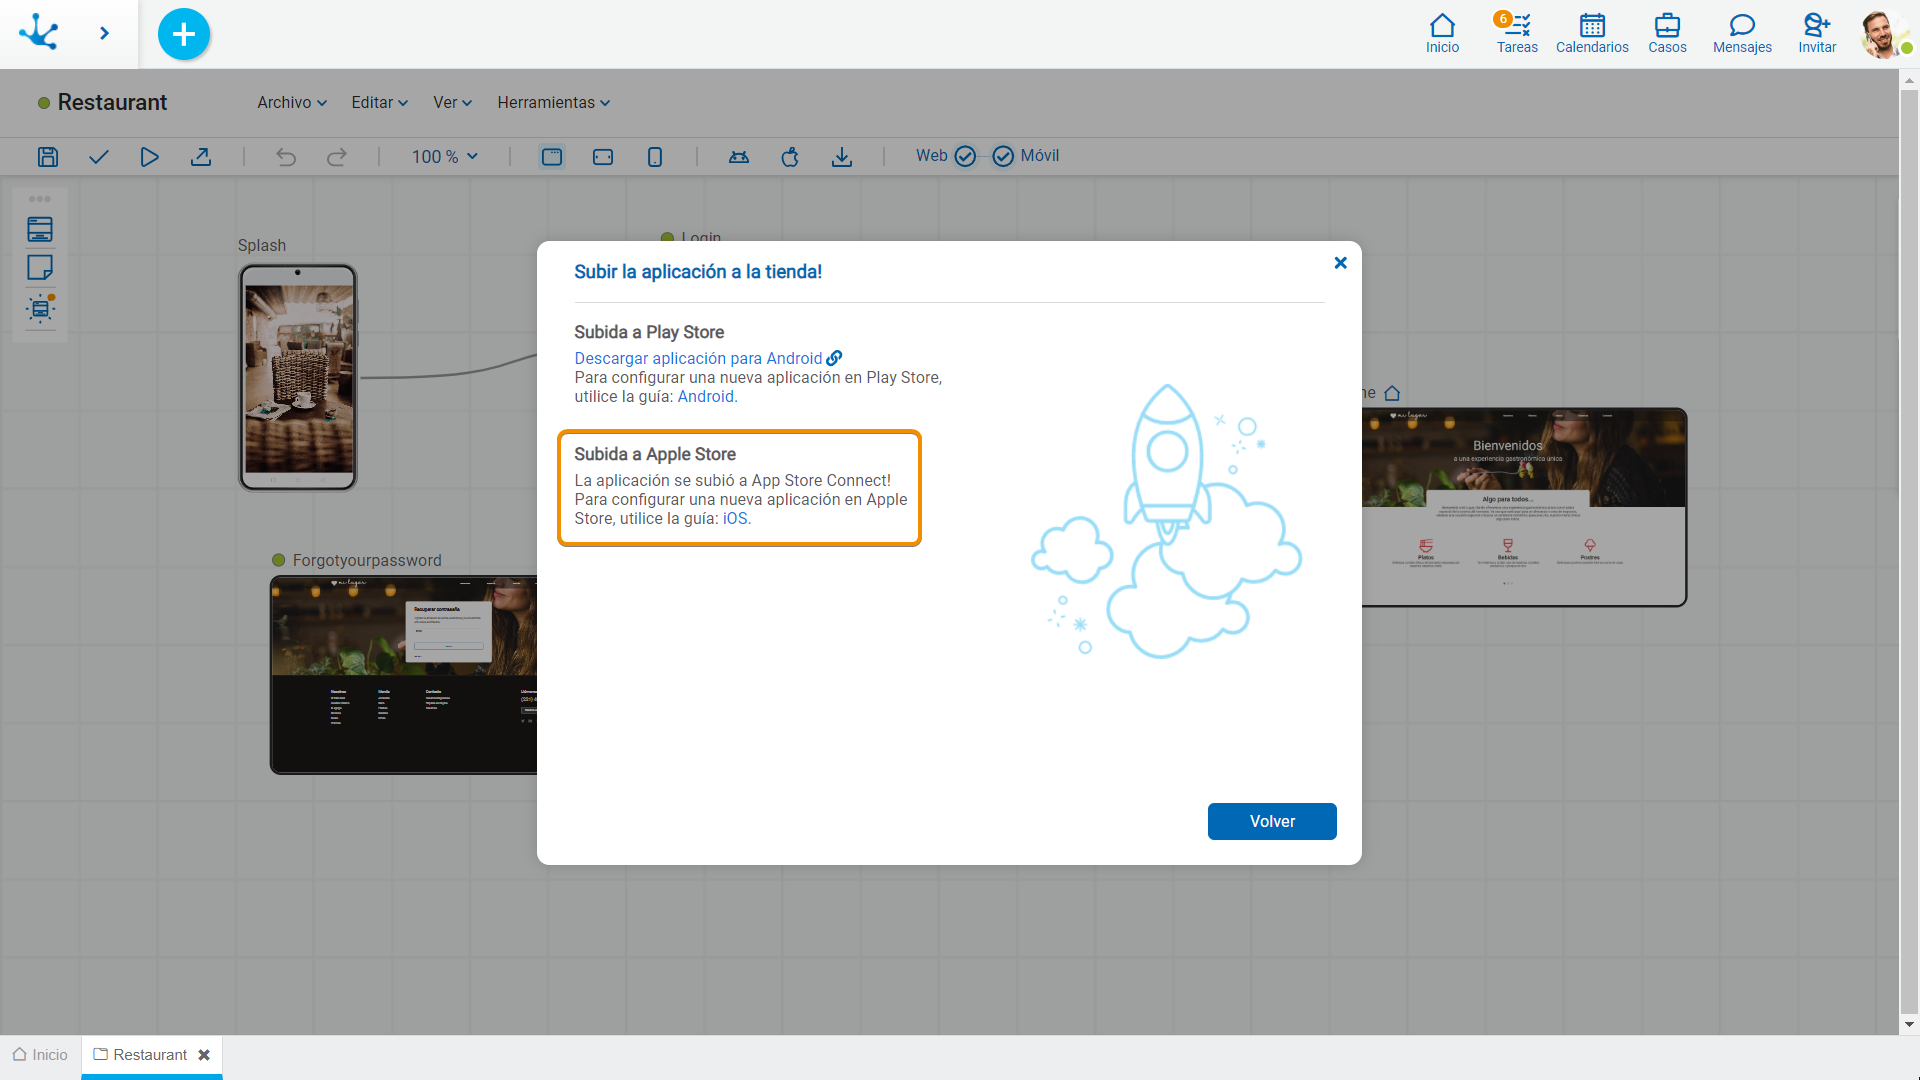The image size is (1920, 1080).
Task: Click the redo arrow icon
Action: tap(338, 156)
